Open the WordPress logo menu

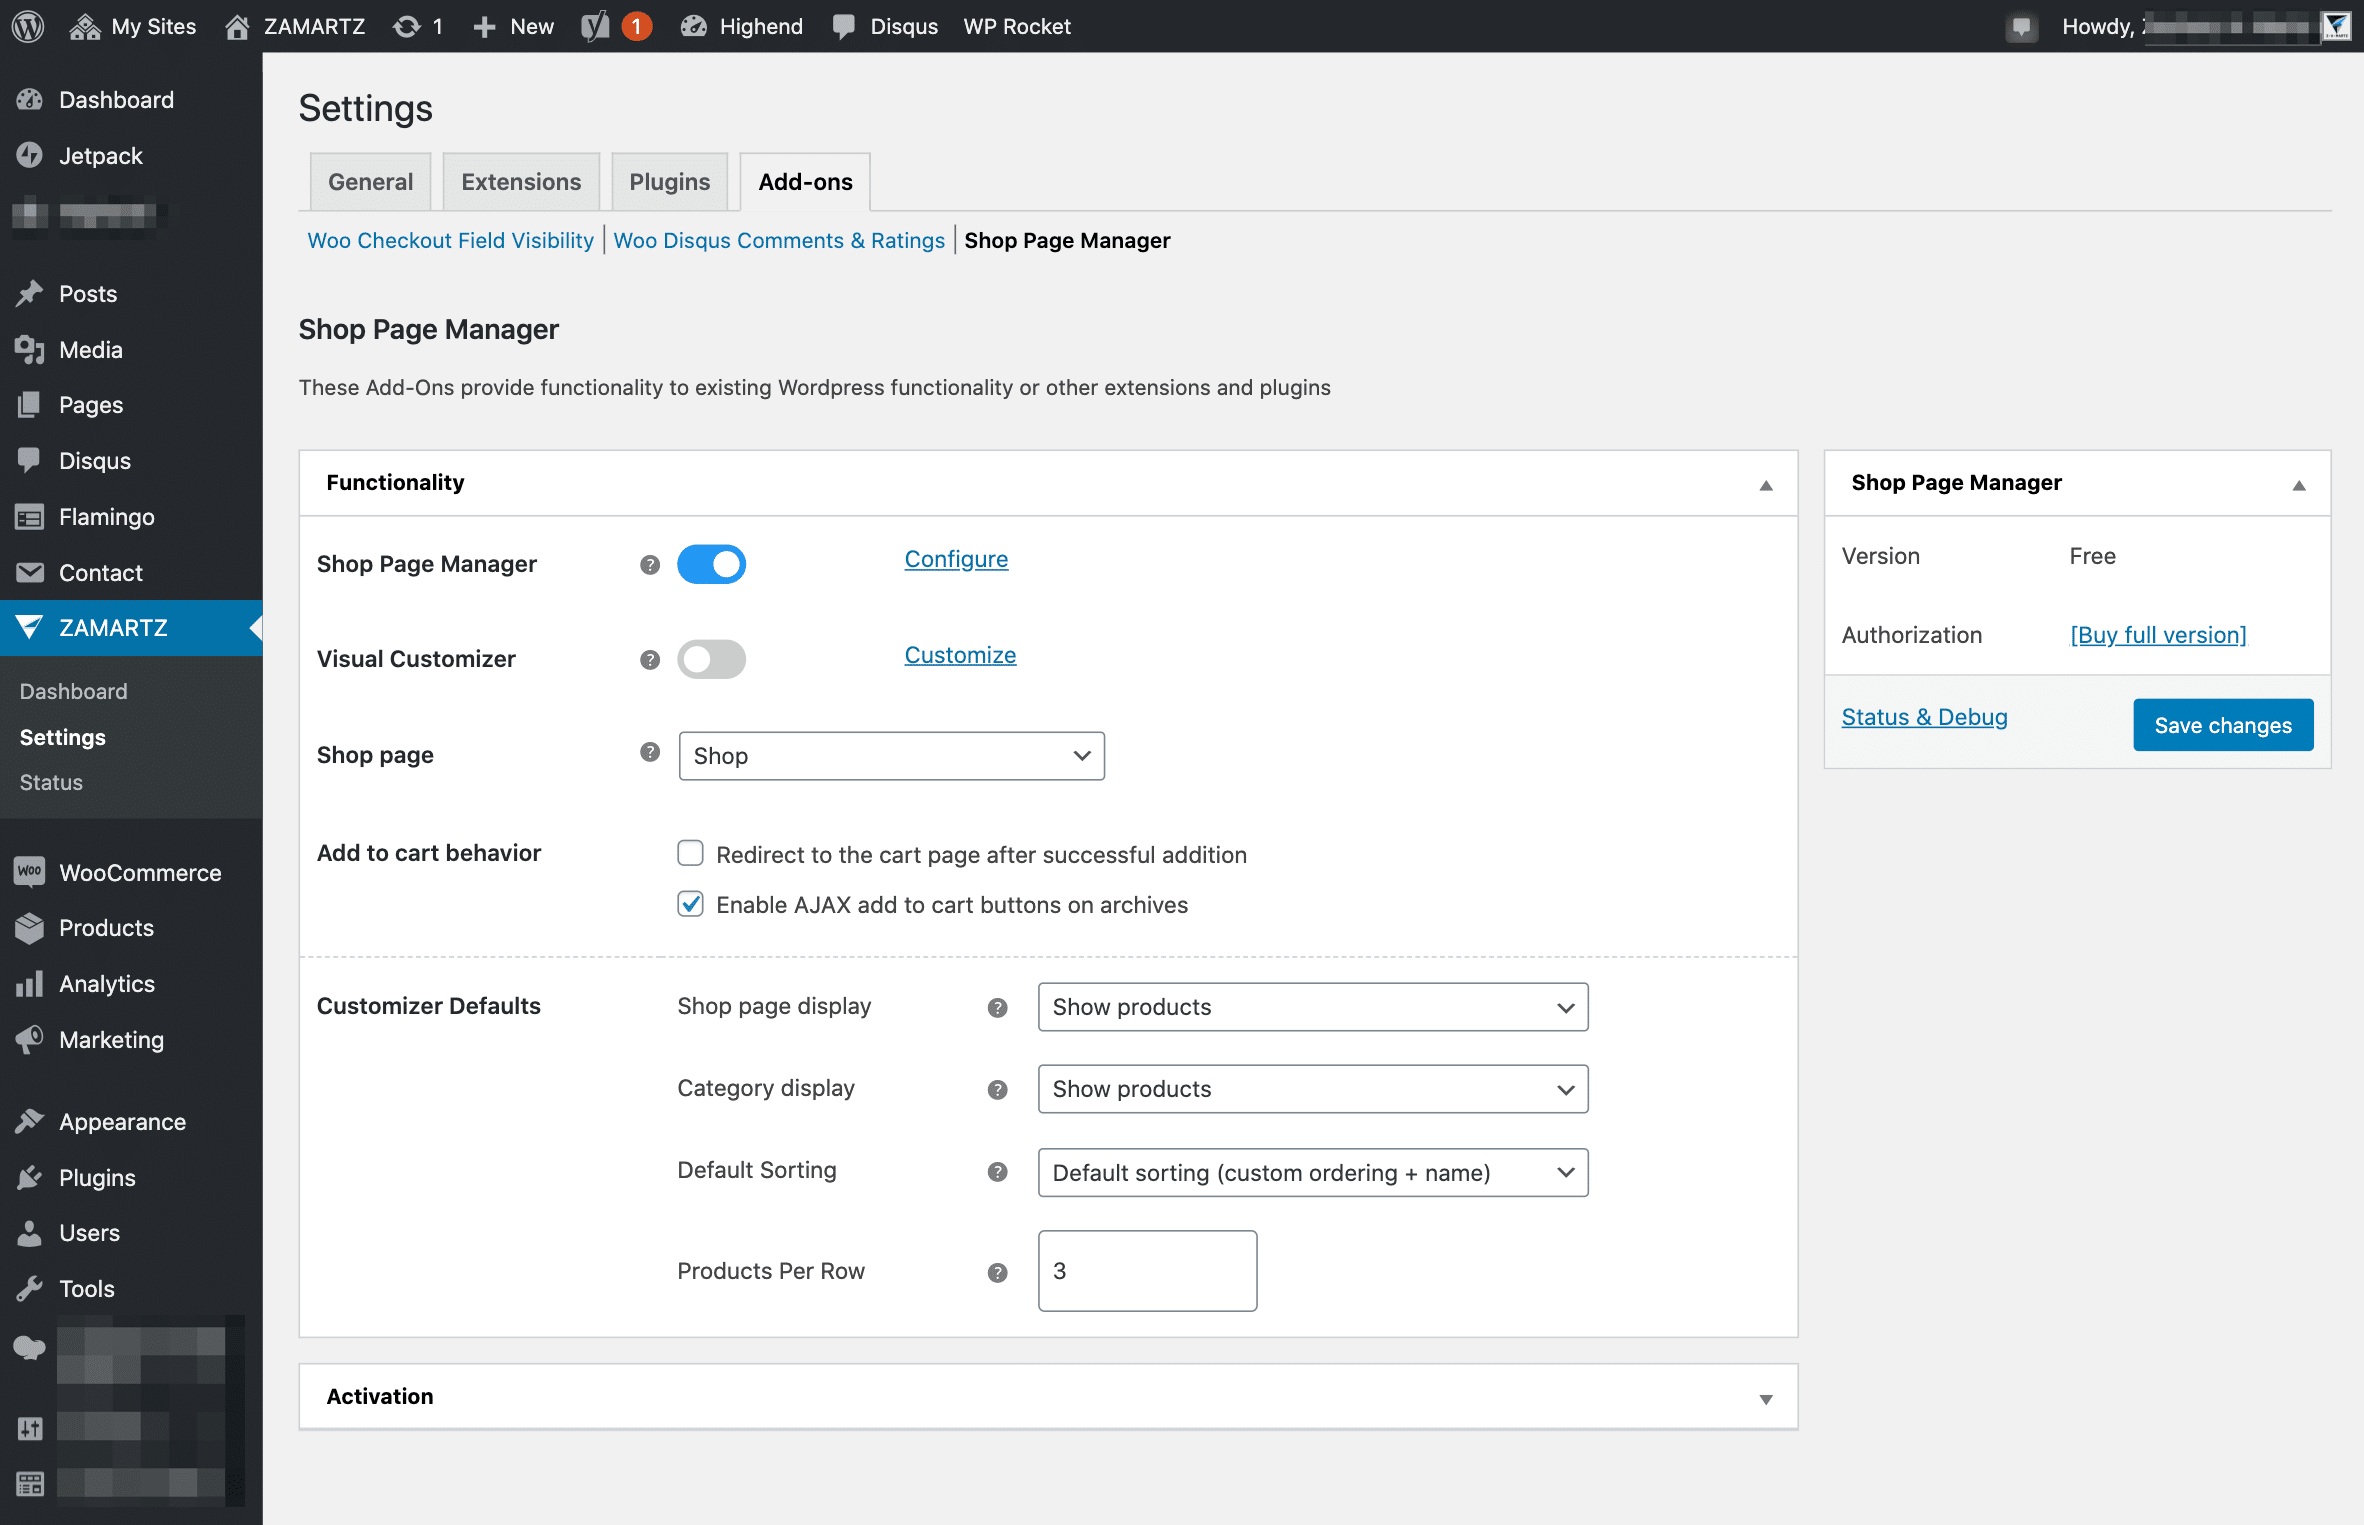tap(26, 26)
